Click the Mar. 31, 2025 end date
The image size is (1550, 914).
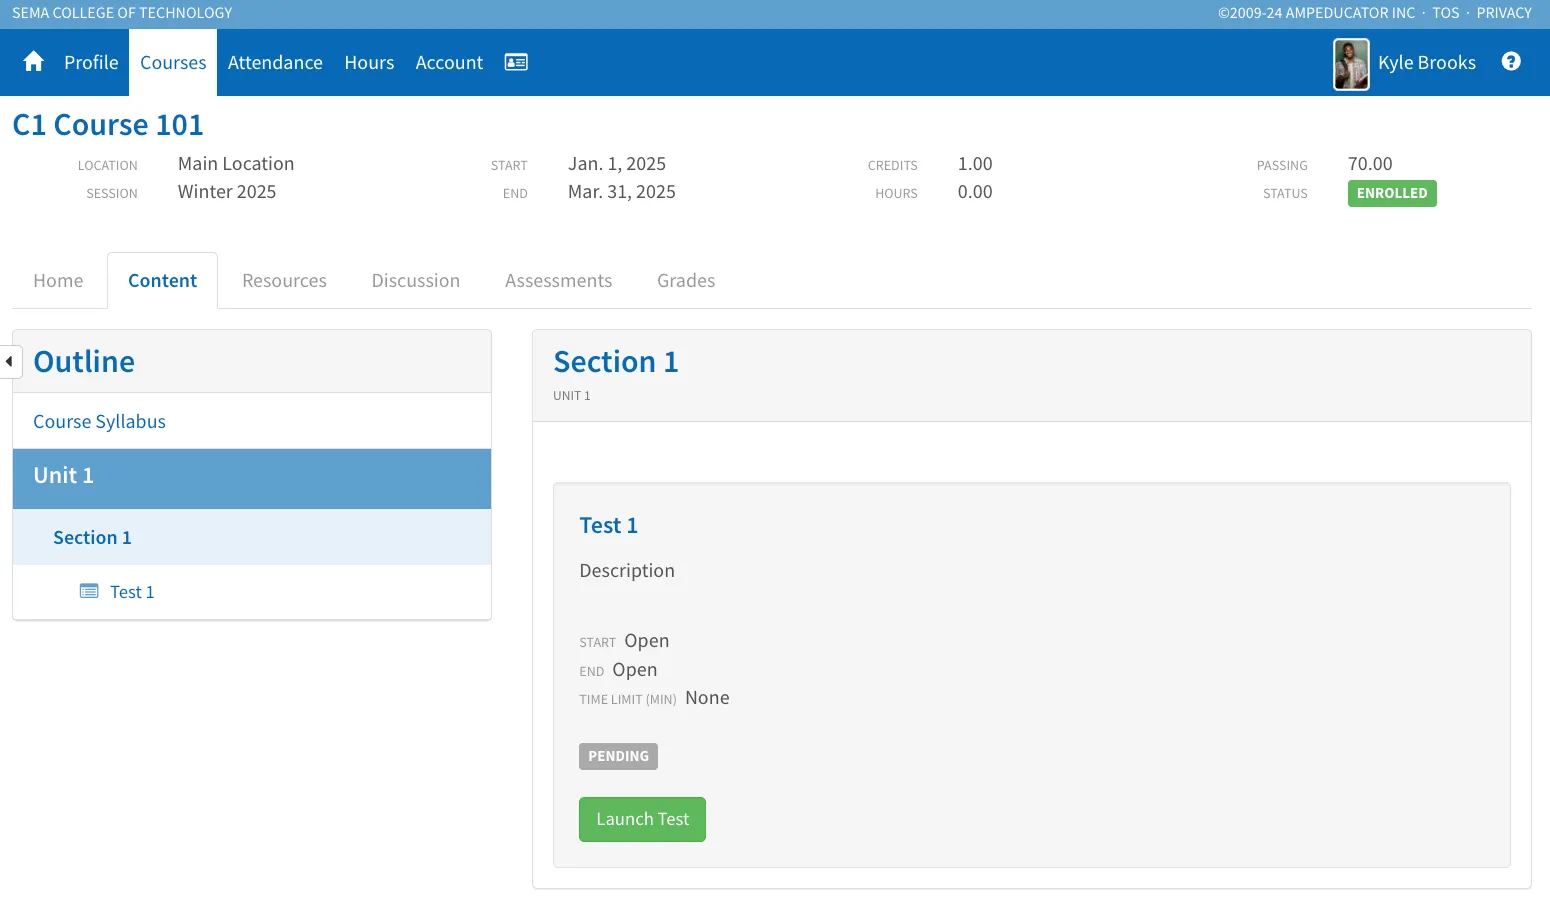point(622,192)
